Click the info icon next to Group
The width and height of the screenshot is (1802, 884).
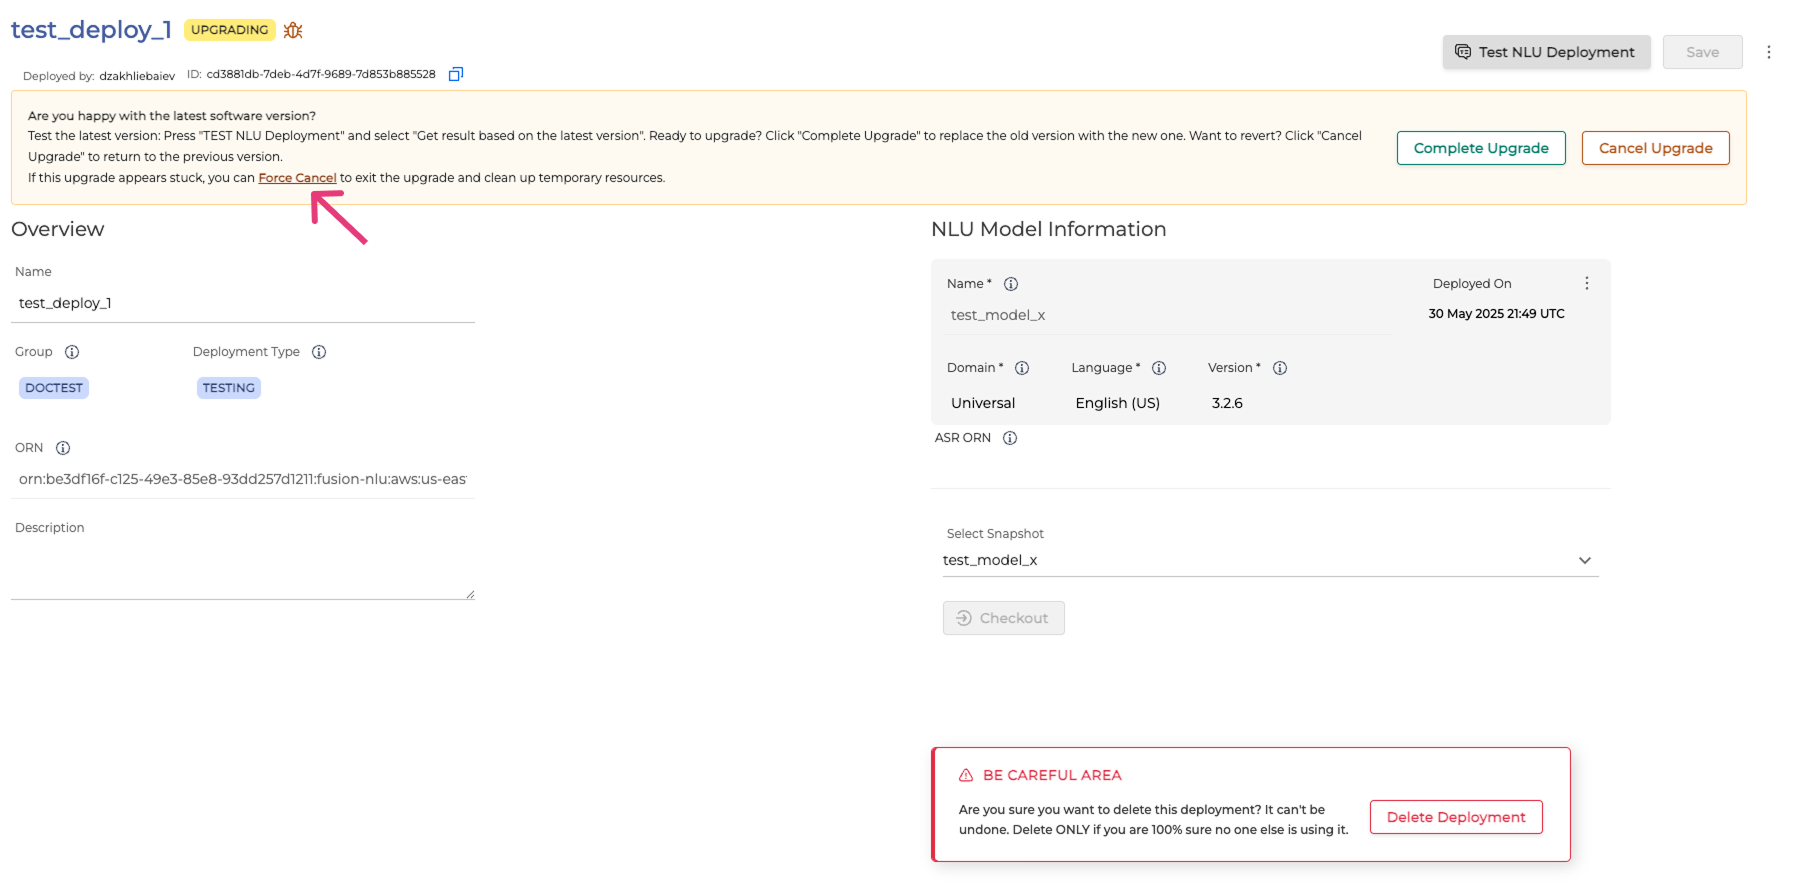click(72, 352)
